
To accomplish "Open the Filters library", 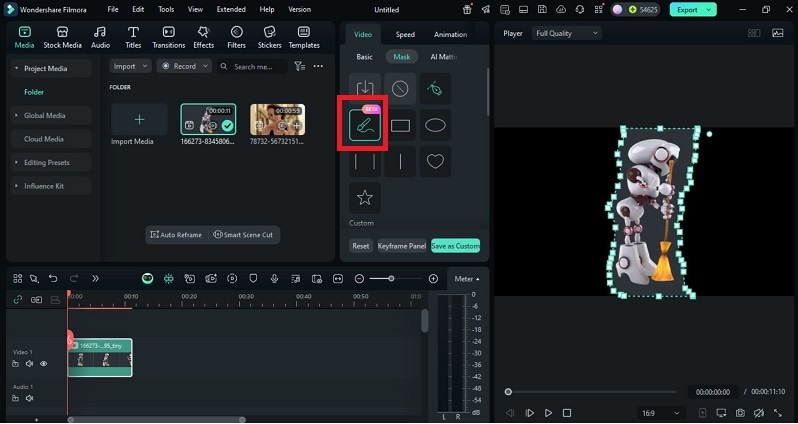I will point(237,38).
